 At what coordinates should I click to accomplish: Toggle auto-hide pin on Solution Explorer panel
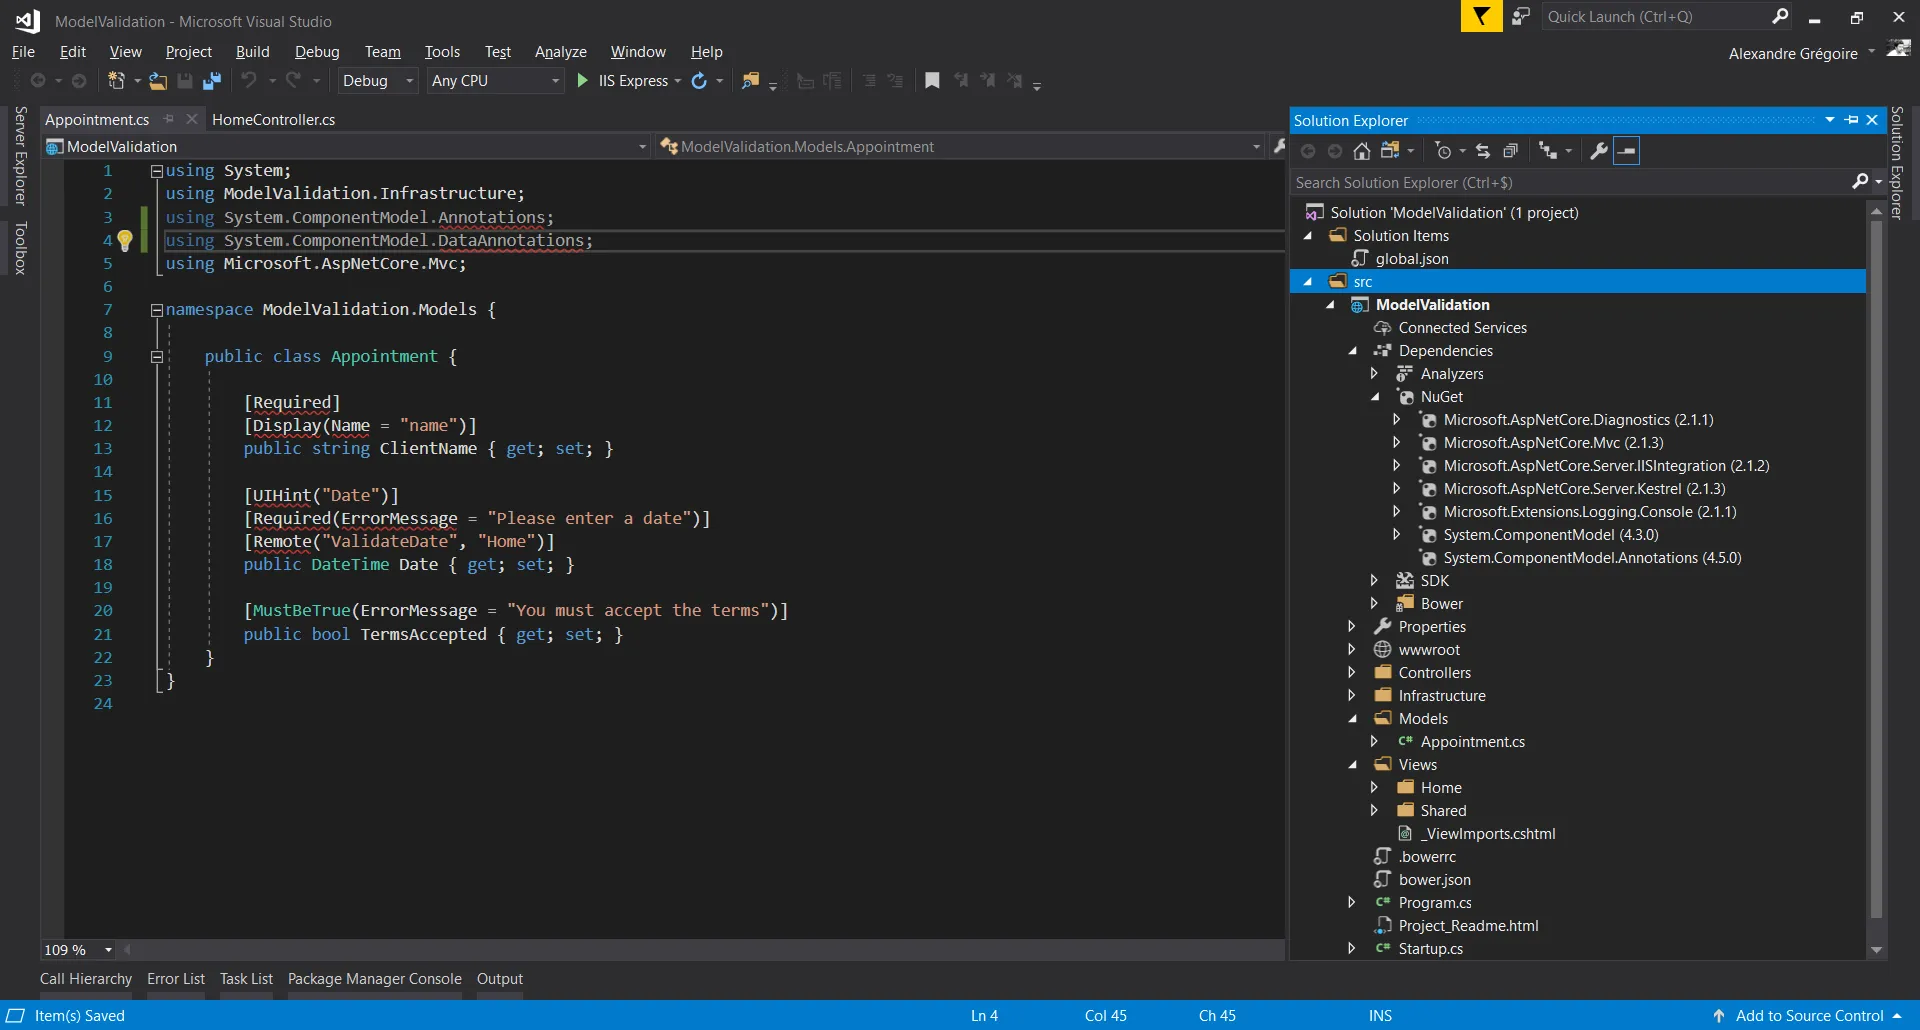click(1852, 120)
